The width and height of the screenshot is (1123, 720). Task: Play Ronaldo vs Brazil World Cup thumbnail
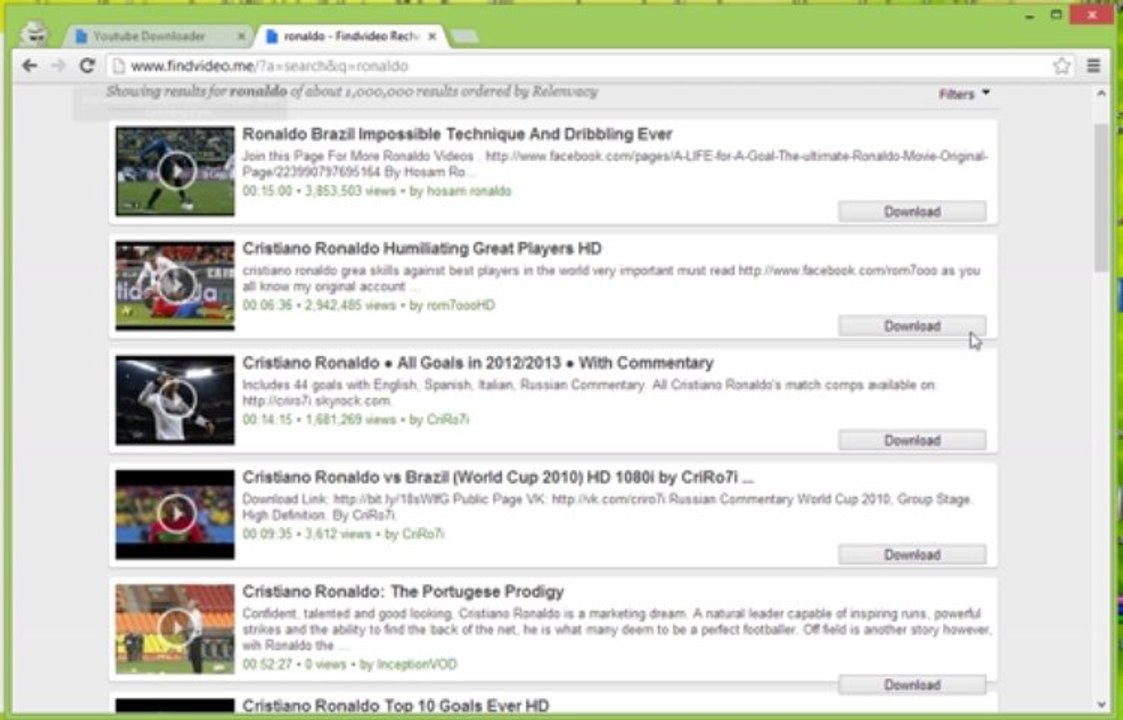pyautogui.click(x=175, y=514)
